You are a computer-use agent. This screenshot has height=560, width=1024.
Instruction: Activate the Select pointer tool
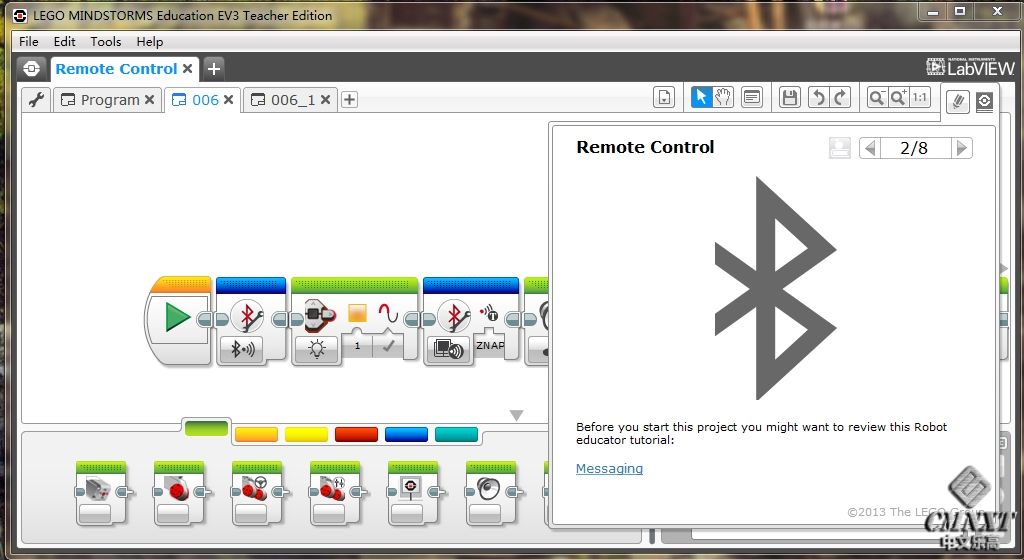[x=701, y=97]
